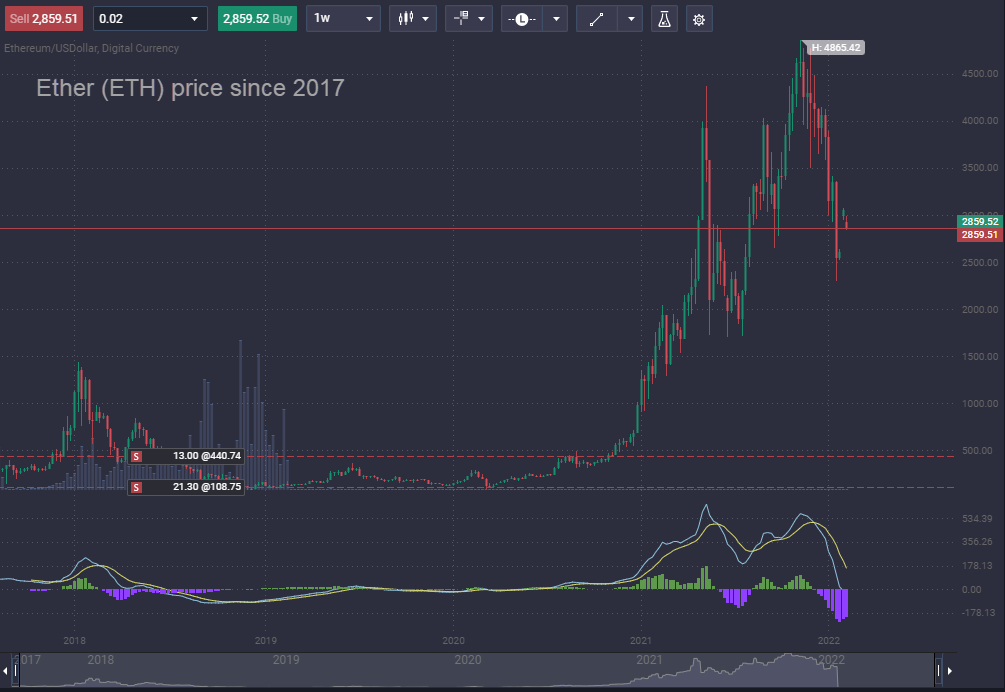Viewport: 1005px width, 692px height.
Task: Click the 2,859.52 Buy button
Action: tap(257, 18)
